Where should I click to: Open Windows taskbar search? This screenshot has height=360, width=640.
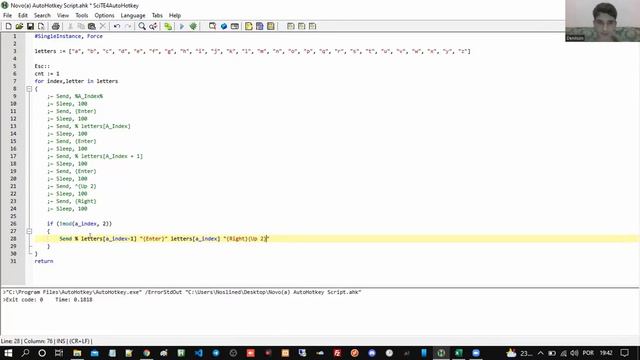pyautogui.click(x=25, y=353)
